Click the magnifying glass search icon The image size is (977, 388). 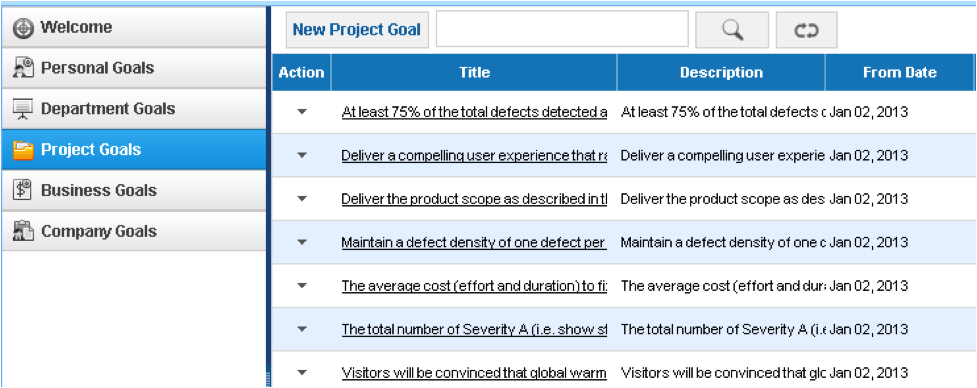pos(732,30)
